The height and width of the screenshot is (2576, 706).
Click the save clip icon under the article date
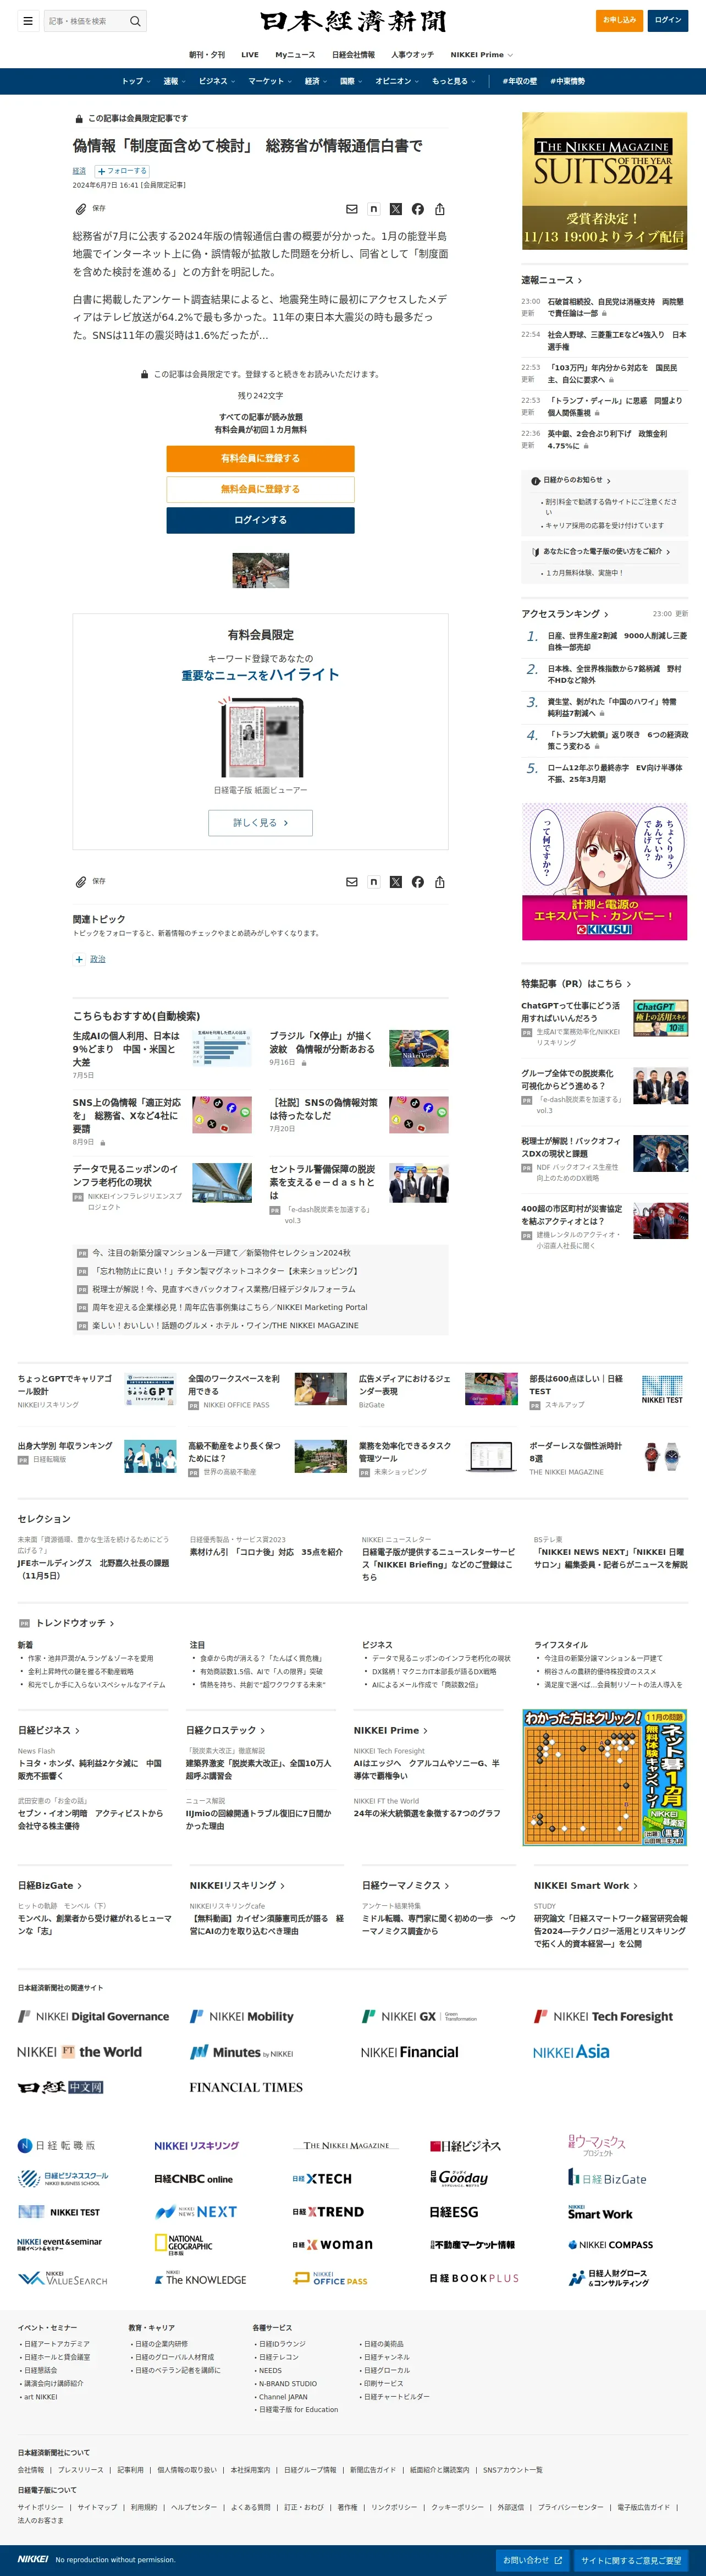pos(81,209)
